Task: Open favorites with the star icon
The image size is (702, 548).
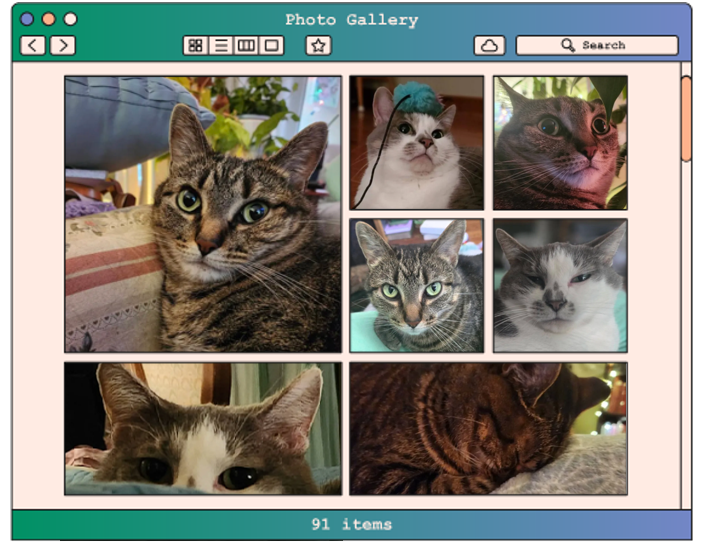Action: (x=318, y=45)
